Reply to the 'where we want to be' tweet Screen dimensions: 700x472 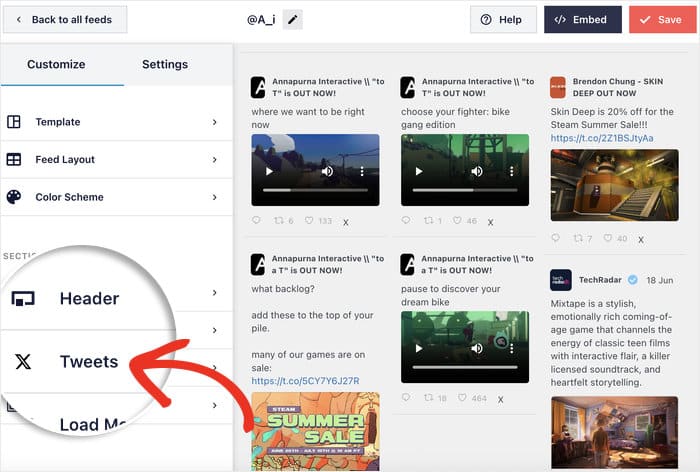click(256, 220)
